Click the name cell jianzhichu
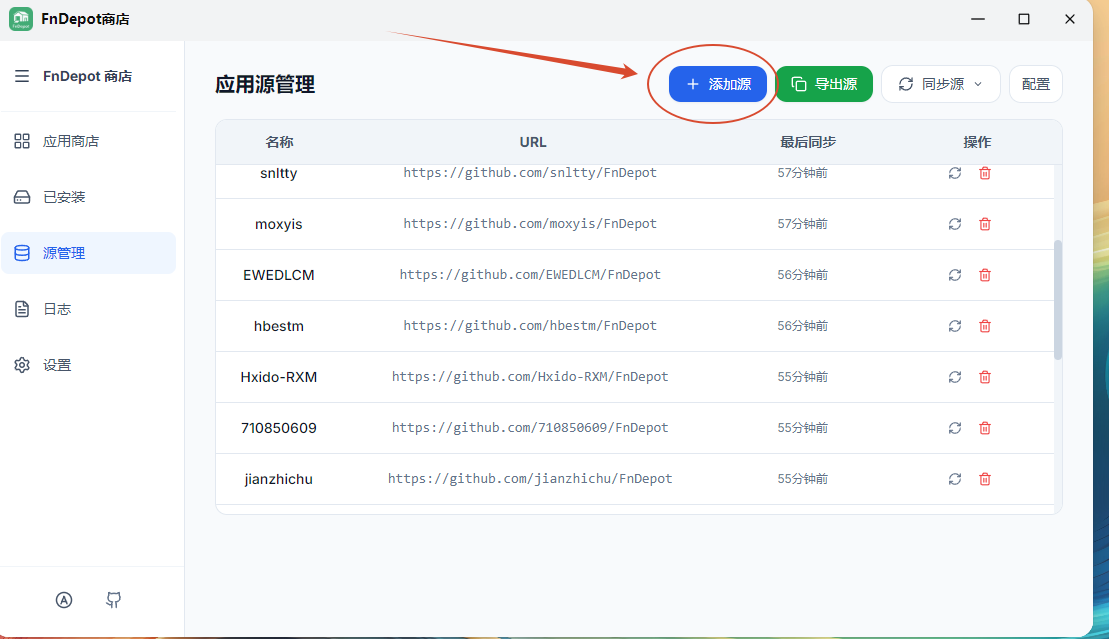The image size is (1109, 639). 279,479
